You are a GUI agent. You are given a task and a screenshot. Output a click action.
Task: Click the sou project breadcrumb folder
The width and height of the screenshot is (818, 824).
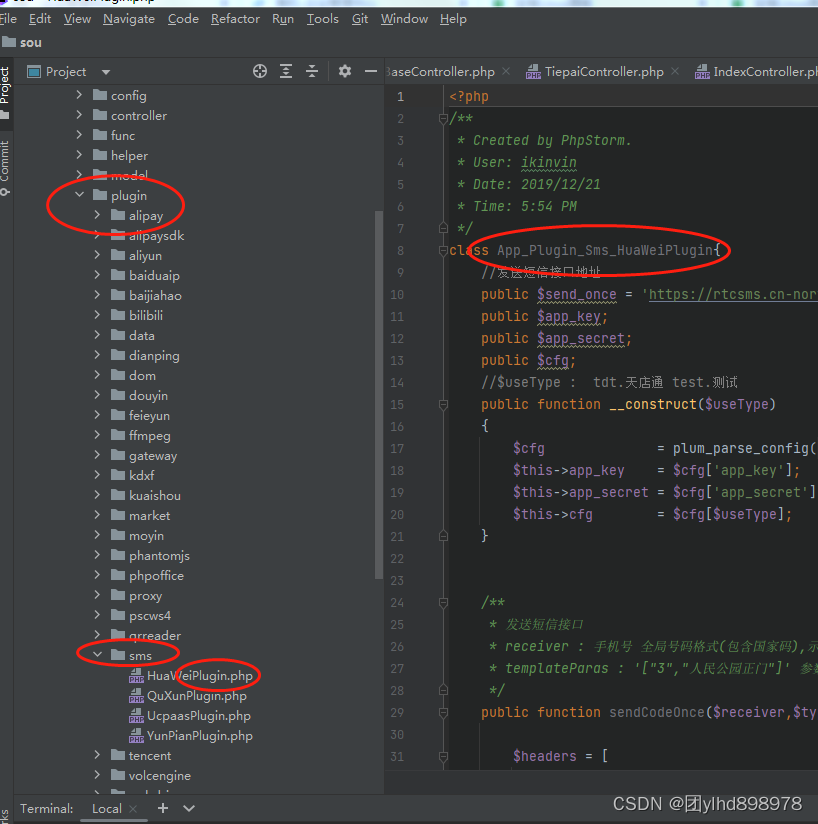22,43
